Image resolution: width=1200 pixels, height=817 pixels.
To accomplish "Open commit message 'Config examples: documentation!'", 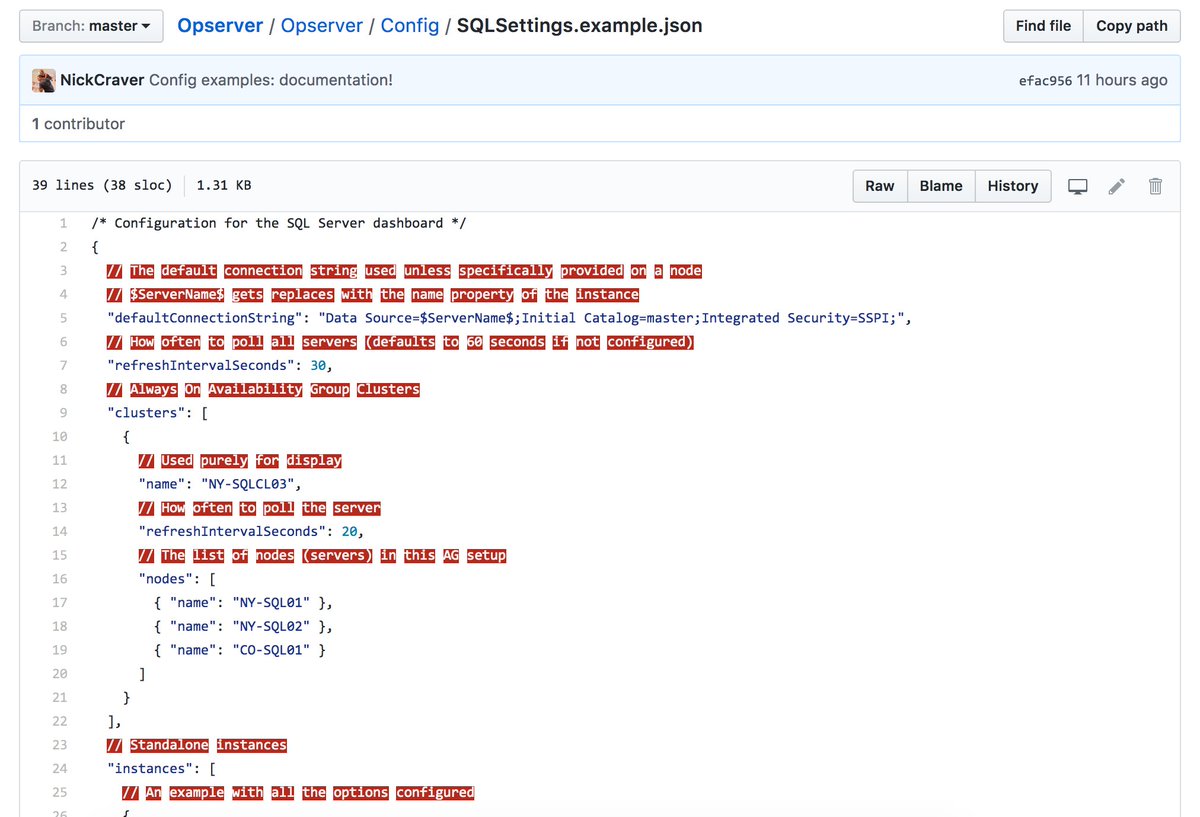I will (271, 80).
